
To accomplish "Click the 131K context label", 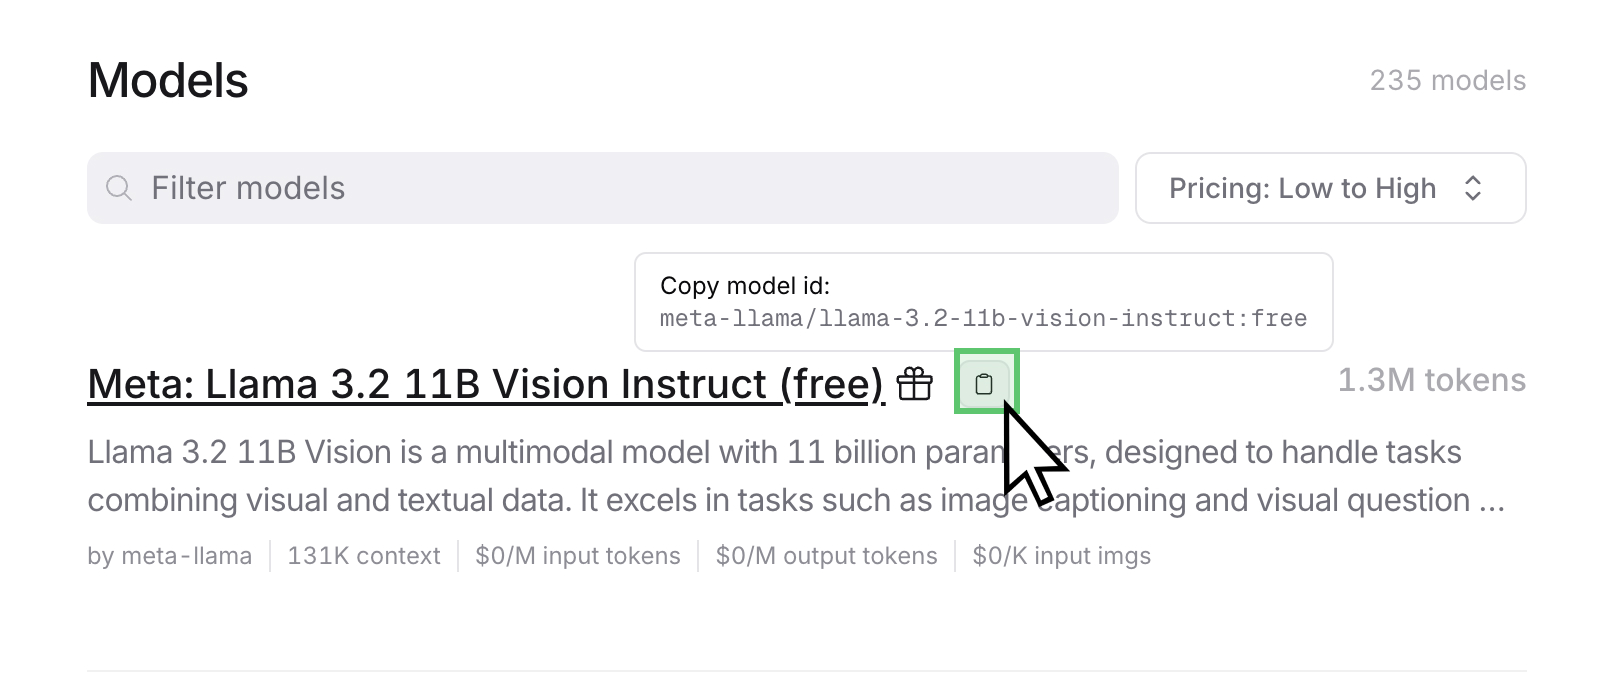I will point(364,556).
